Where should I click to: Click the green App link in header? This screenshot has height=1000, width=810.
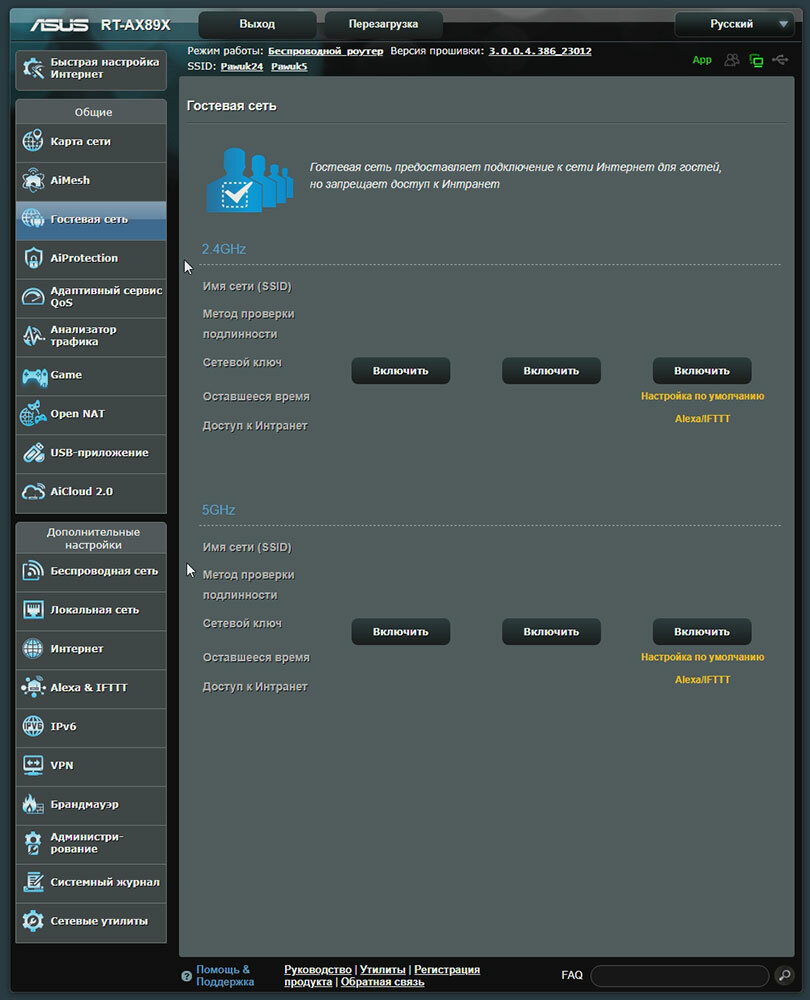click(702, 60)
